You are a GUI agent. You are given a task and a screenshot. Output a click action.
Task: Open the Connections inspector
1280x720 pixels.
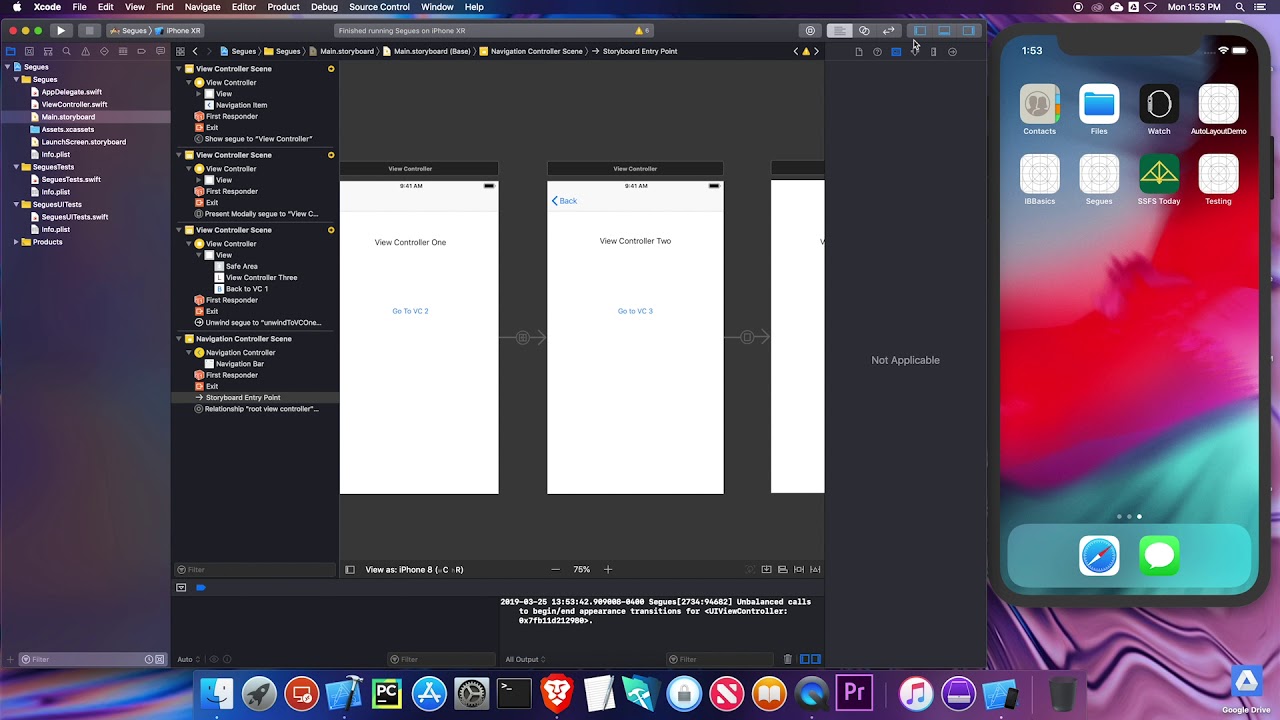[x=952, y=51]
